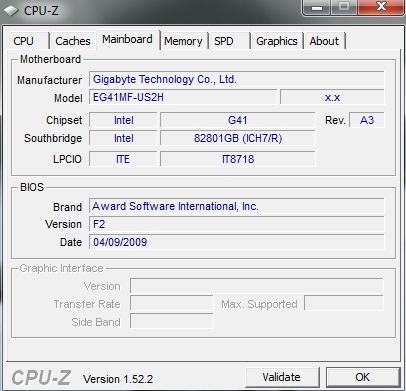Click the CPU-Z logo at bottom left

[x=41, y=378]
